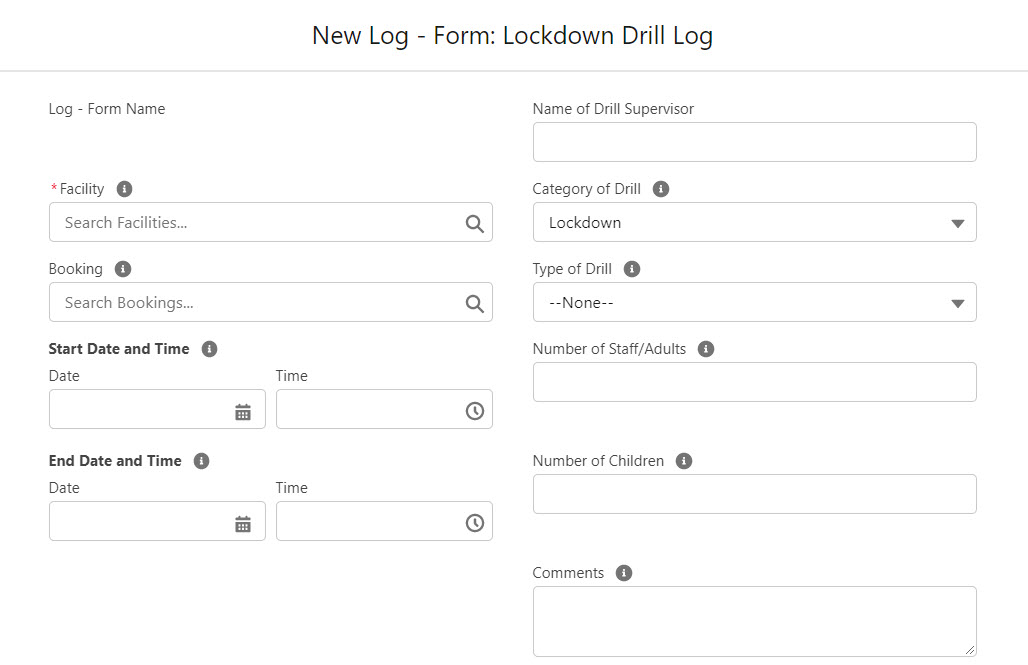The width and height of the screenshot is (1028, 665).
Task: Click the Category of Drill info icon
Action: (660, 188)
